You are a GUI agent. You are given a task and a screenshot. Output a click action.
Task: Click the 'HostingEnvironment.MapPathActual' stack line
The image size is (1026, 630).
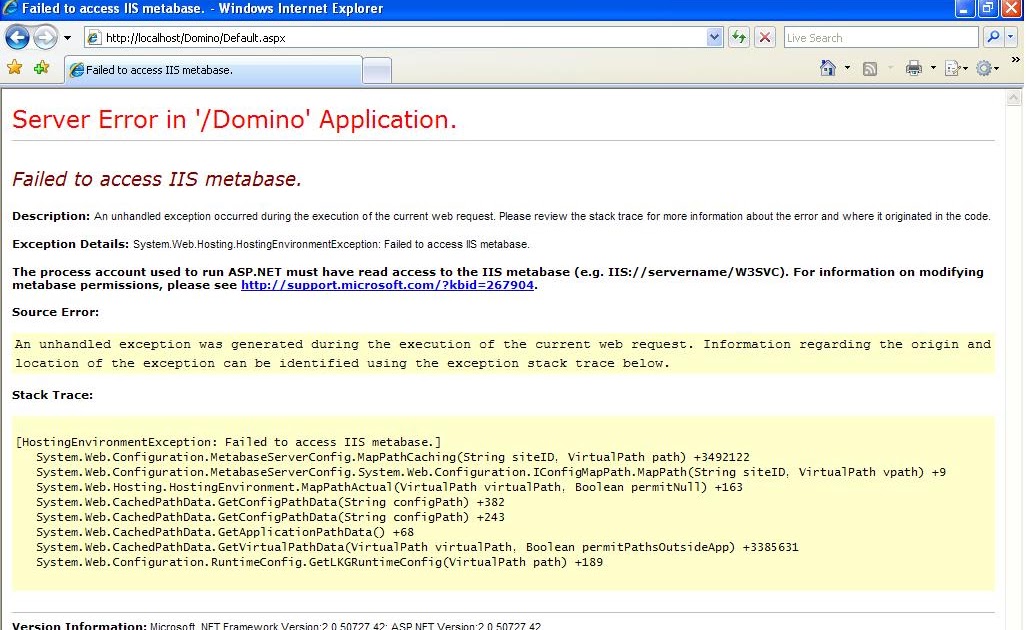pos(389,487)
